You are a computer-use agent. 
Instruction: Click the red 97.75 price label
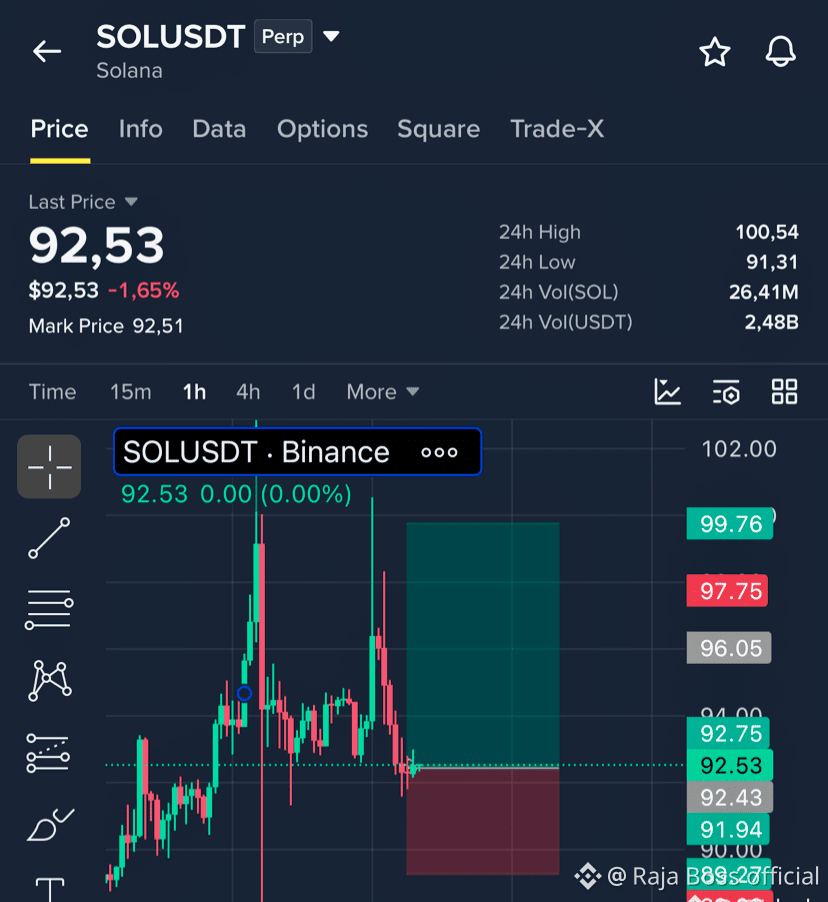[727, 591]
